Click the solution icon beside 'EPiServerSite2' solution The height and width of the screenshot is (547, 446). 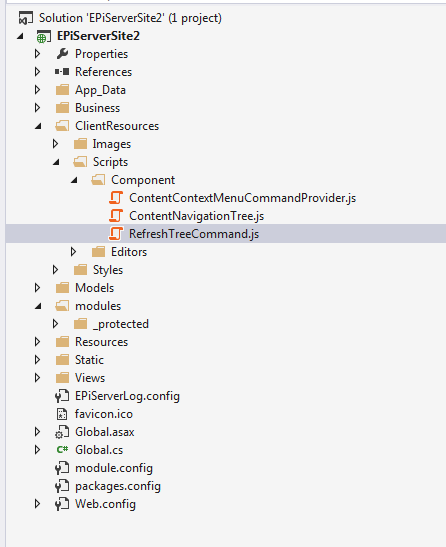coord(25,18)
